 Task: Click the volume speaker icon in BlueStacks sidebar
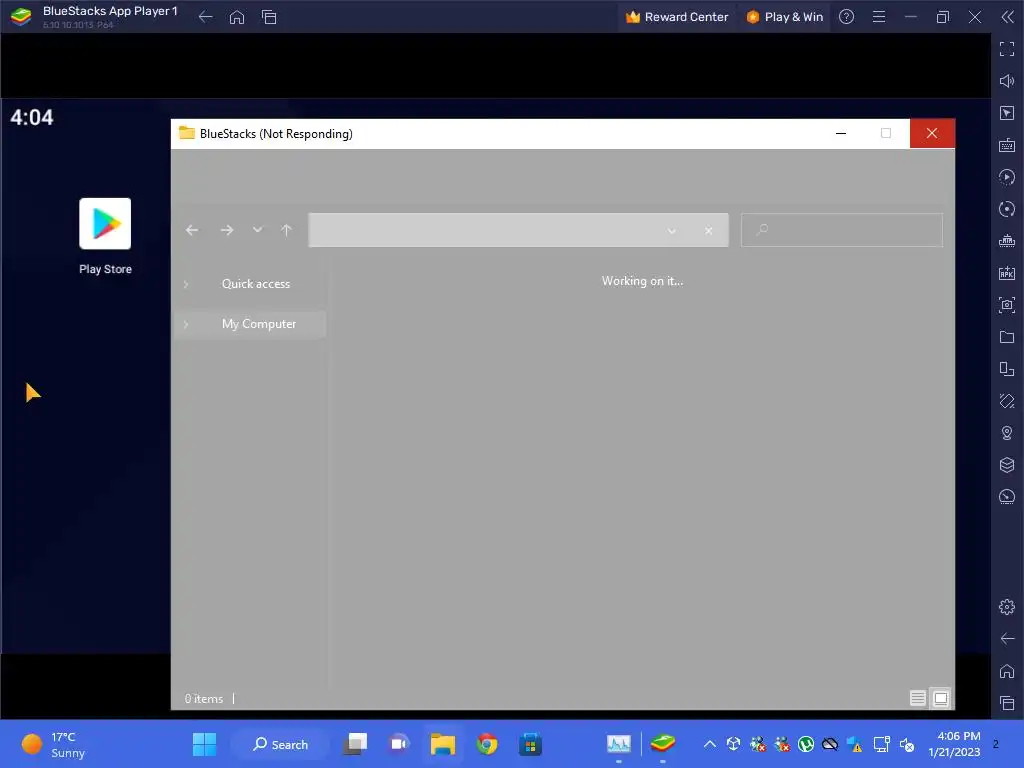1006,81
